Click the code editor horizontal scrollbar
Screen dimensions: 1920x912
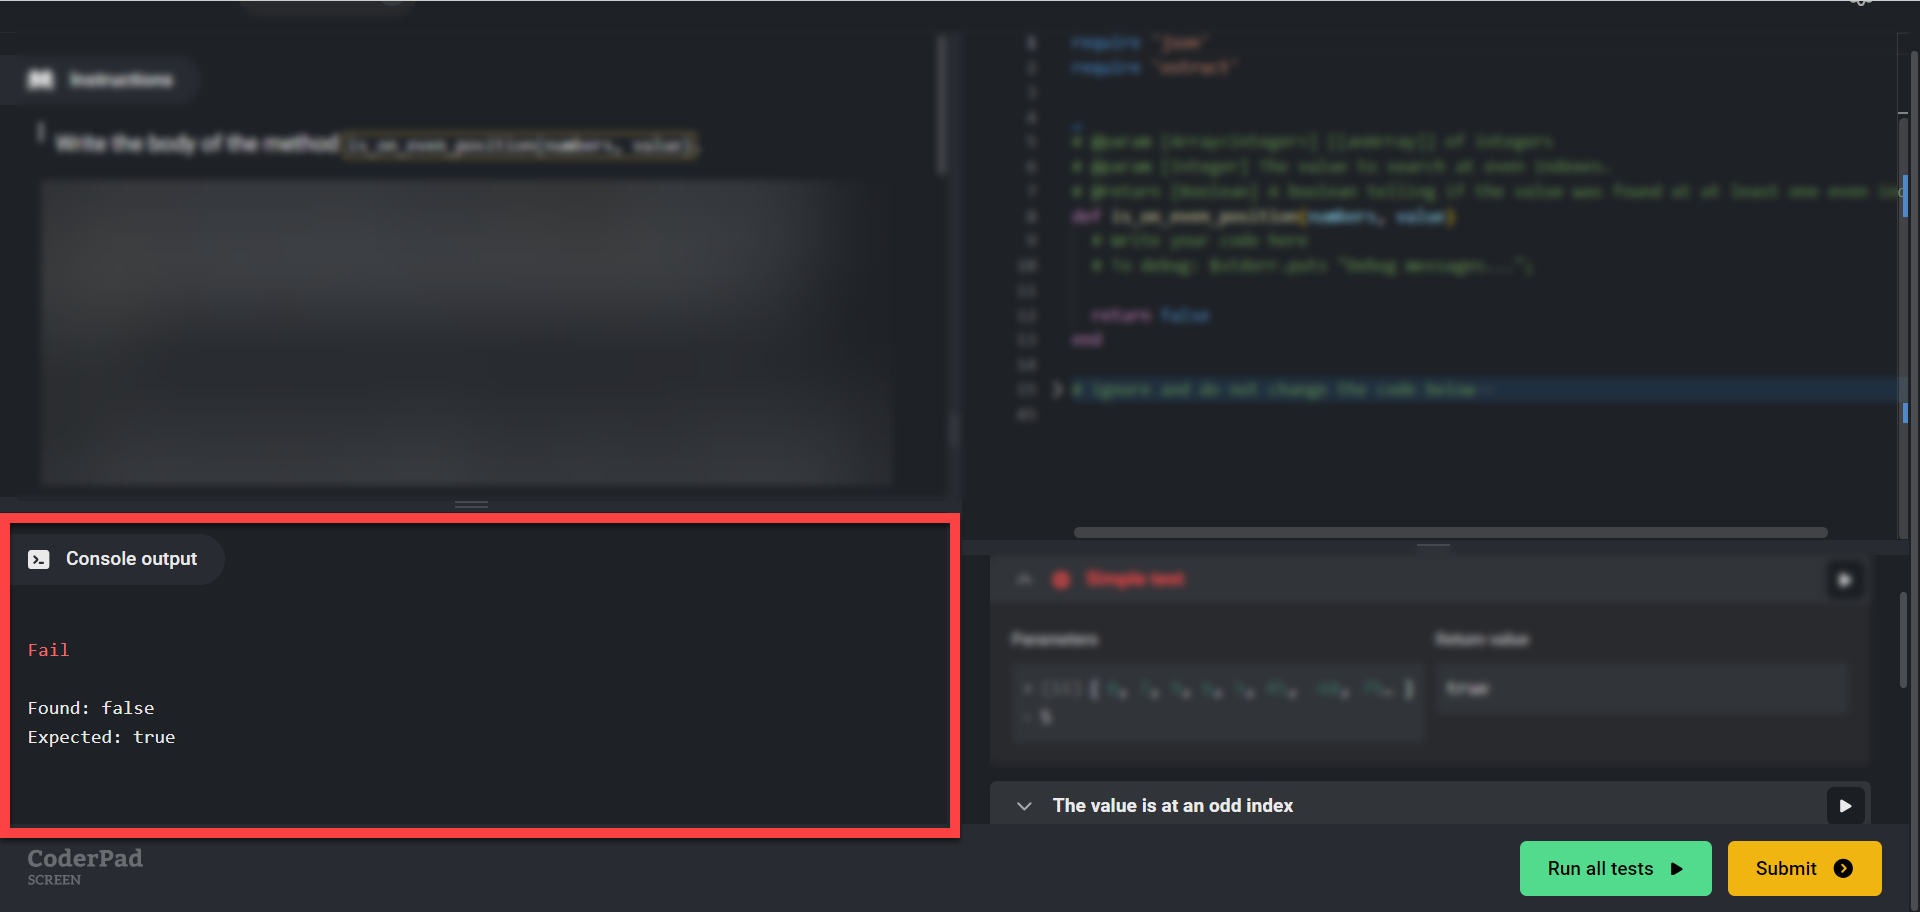point(1450,533)
